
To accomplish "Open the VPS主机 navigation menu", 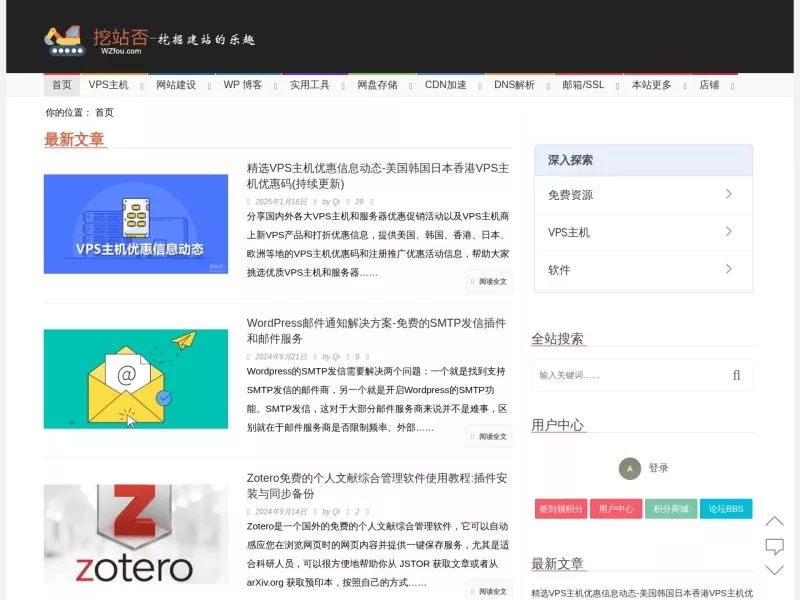I will (x=108, y=85).
